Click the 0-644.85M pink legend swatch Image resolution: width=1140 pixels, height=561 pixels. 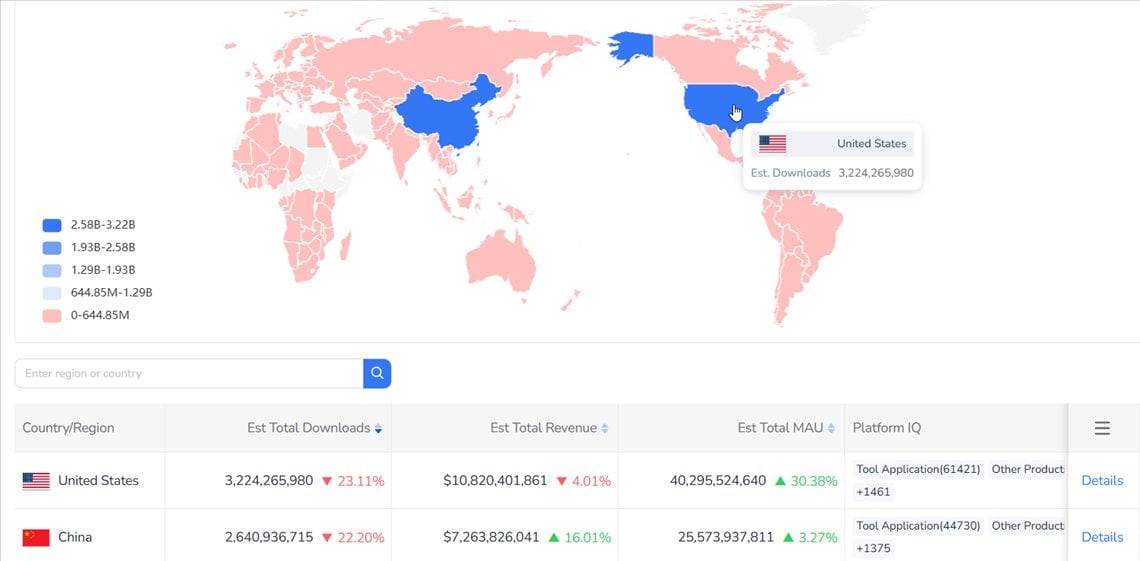point(52,316)
